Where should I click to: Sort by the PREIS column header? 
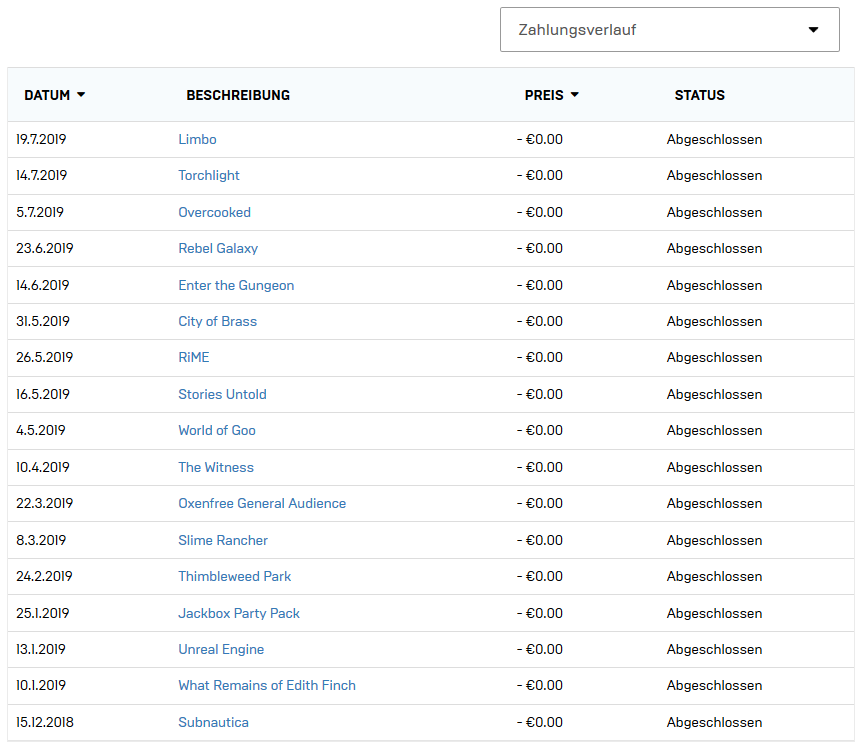coord(551,95)
